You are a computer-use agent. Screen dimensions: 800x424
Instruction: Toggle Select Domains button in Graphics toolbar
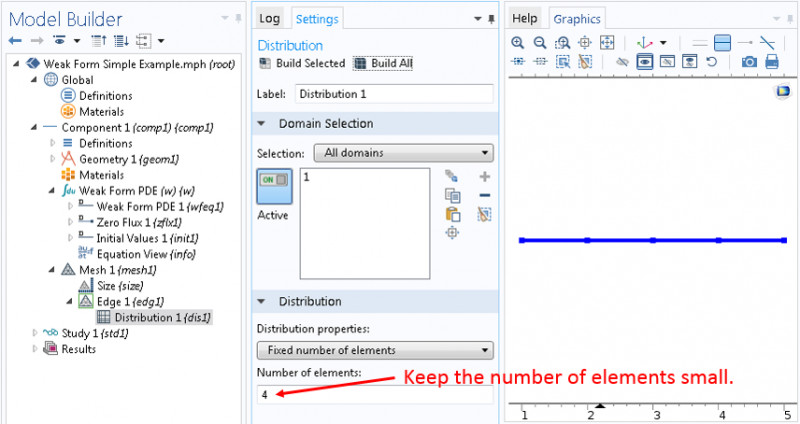[x=722, y=43]
